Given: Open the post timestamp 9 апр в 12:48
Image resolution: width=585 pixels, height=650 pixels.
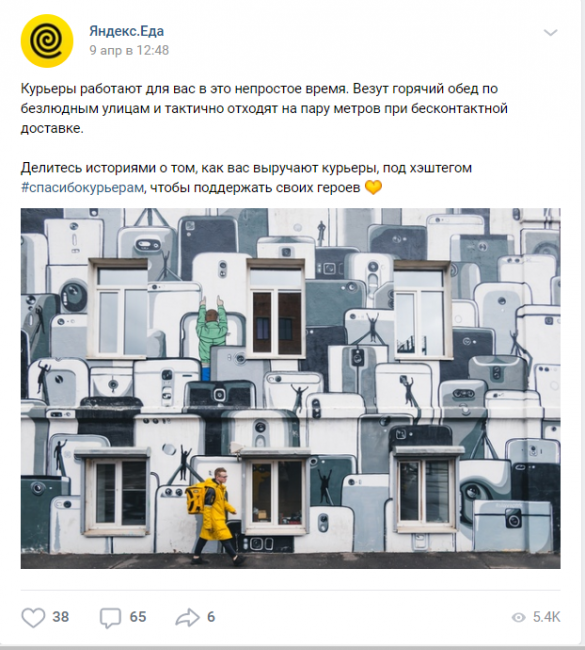Looking at the screenshot, I should pyautogui.click(x=129, y=50).
